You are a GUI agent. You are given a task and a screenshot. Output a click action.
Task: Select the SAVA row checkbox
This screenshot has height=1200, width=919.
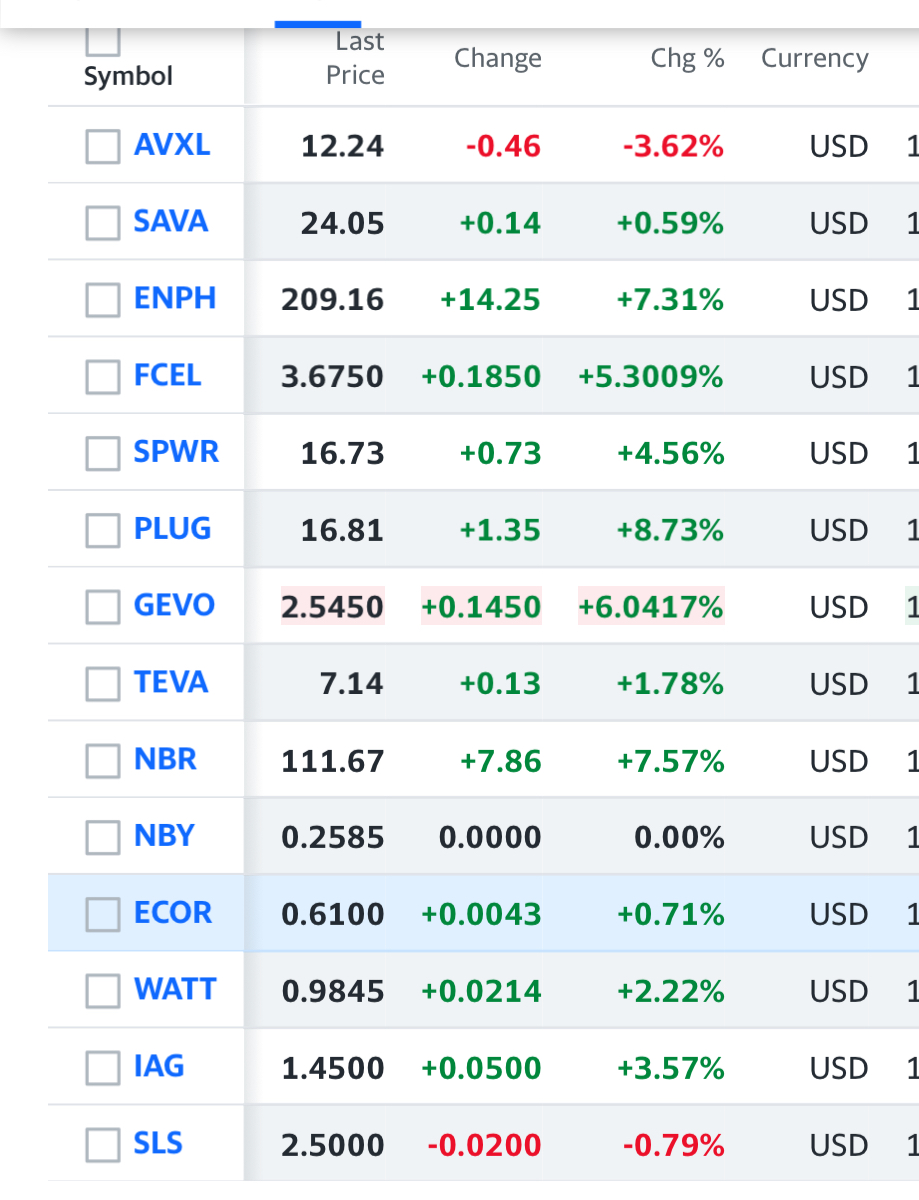click(102, 223)
